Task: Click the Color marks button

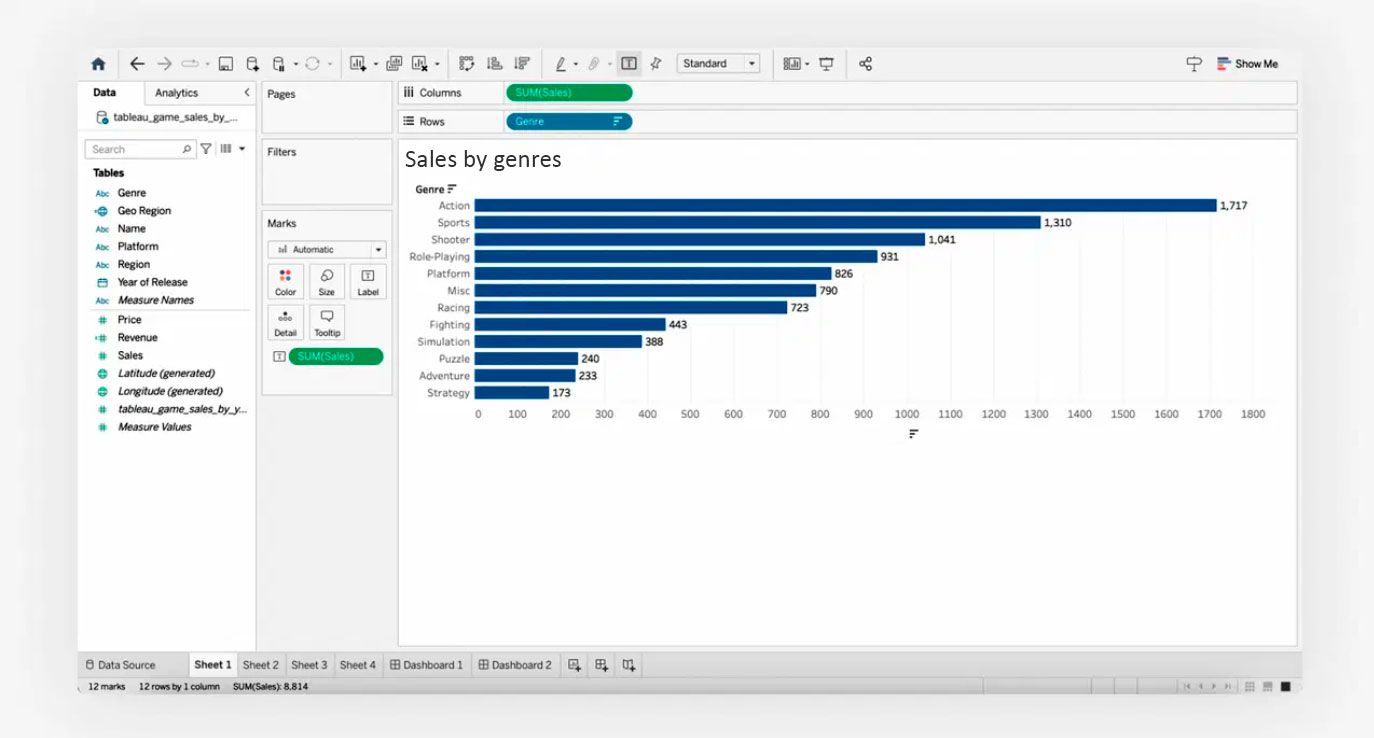Action: point(285,282)
